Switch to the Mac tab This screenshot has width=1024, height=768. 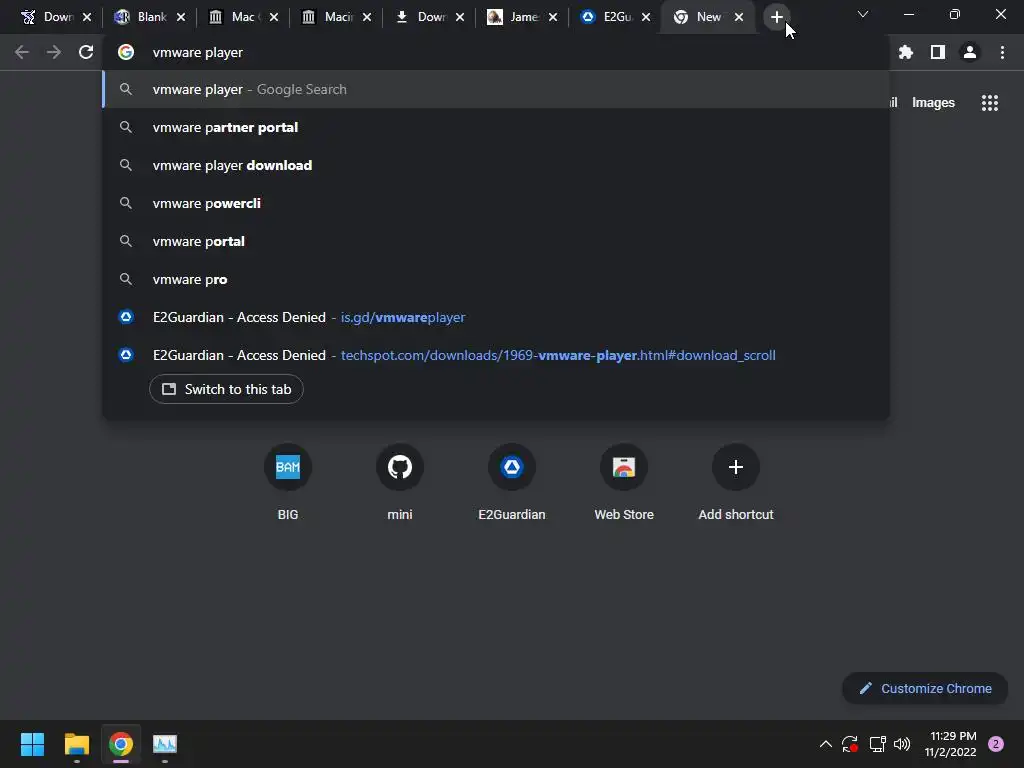click(243, 17)
